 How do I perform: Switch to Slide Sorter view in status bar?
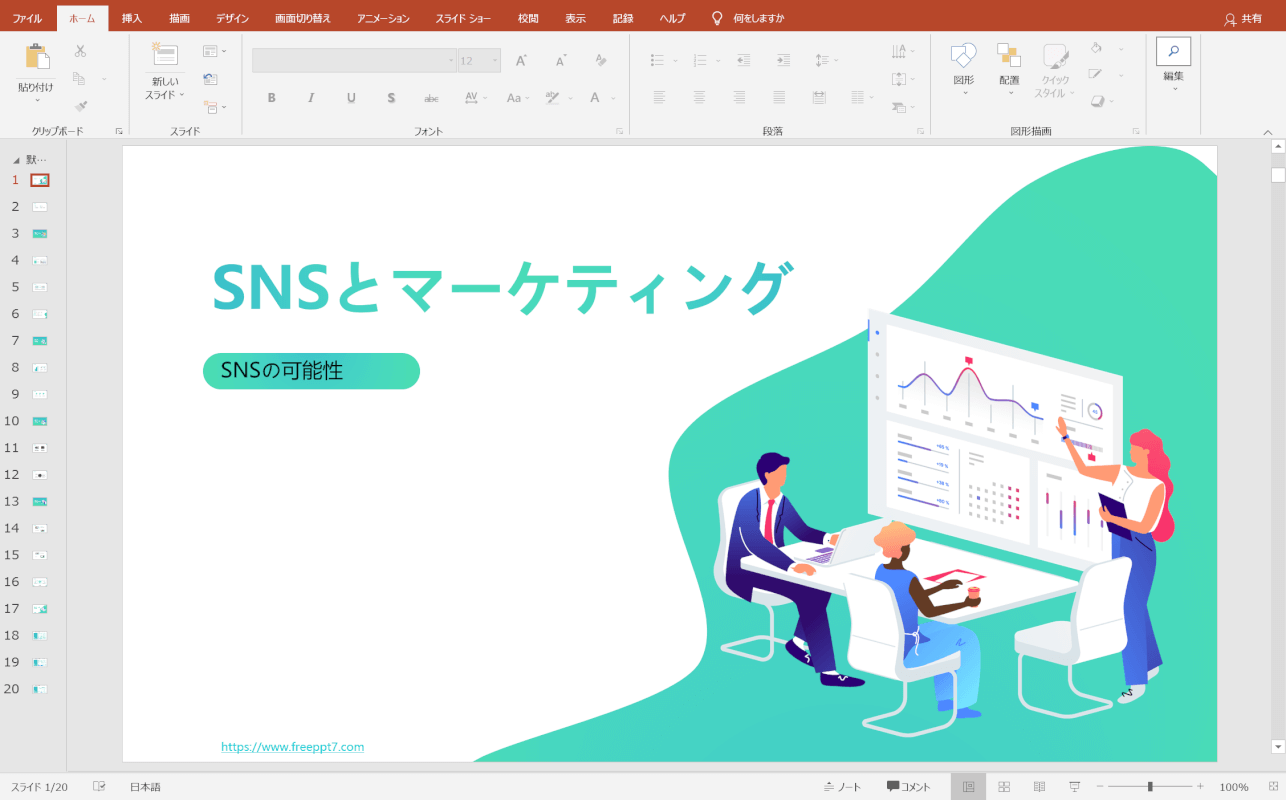pos(1004,787)
